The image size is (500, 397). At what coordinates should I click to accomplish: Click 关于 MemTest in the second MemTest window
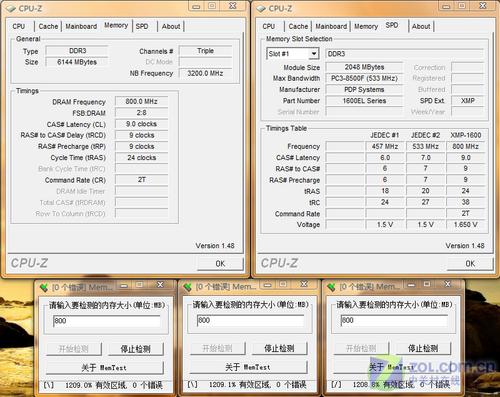248,367
